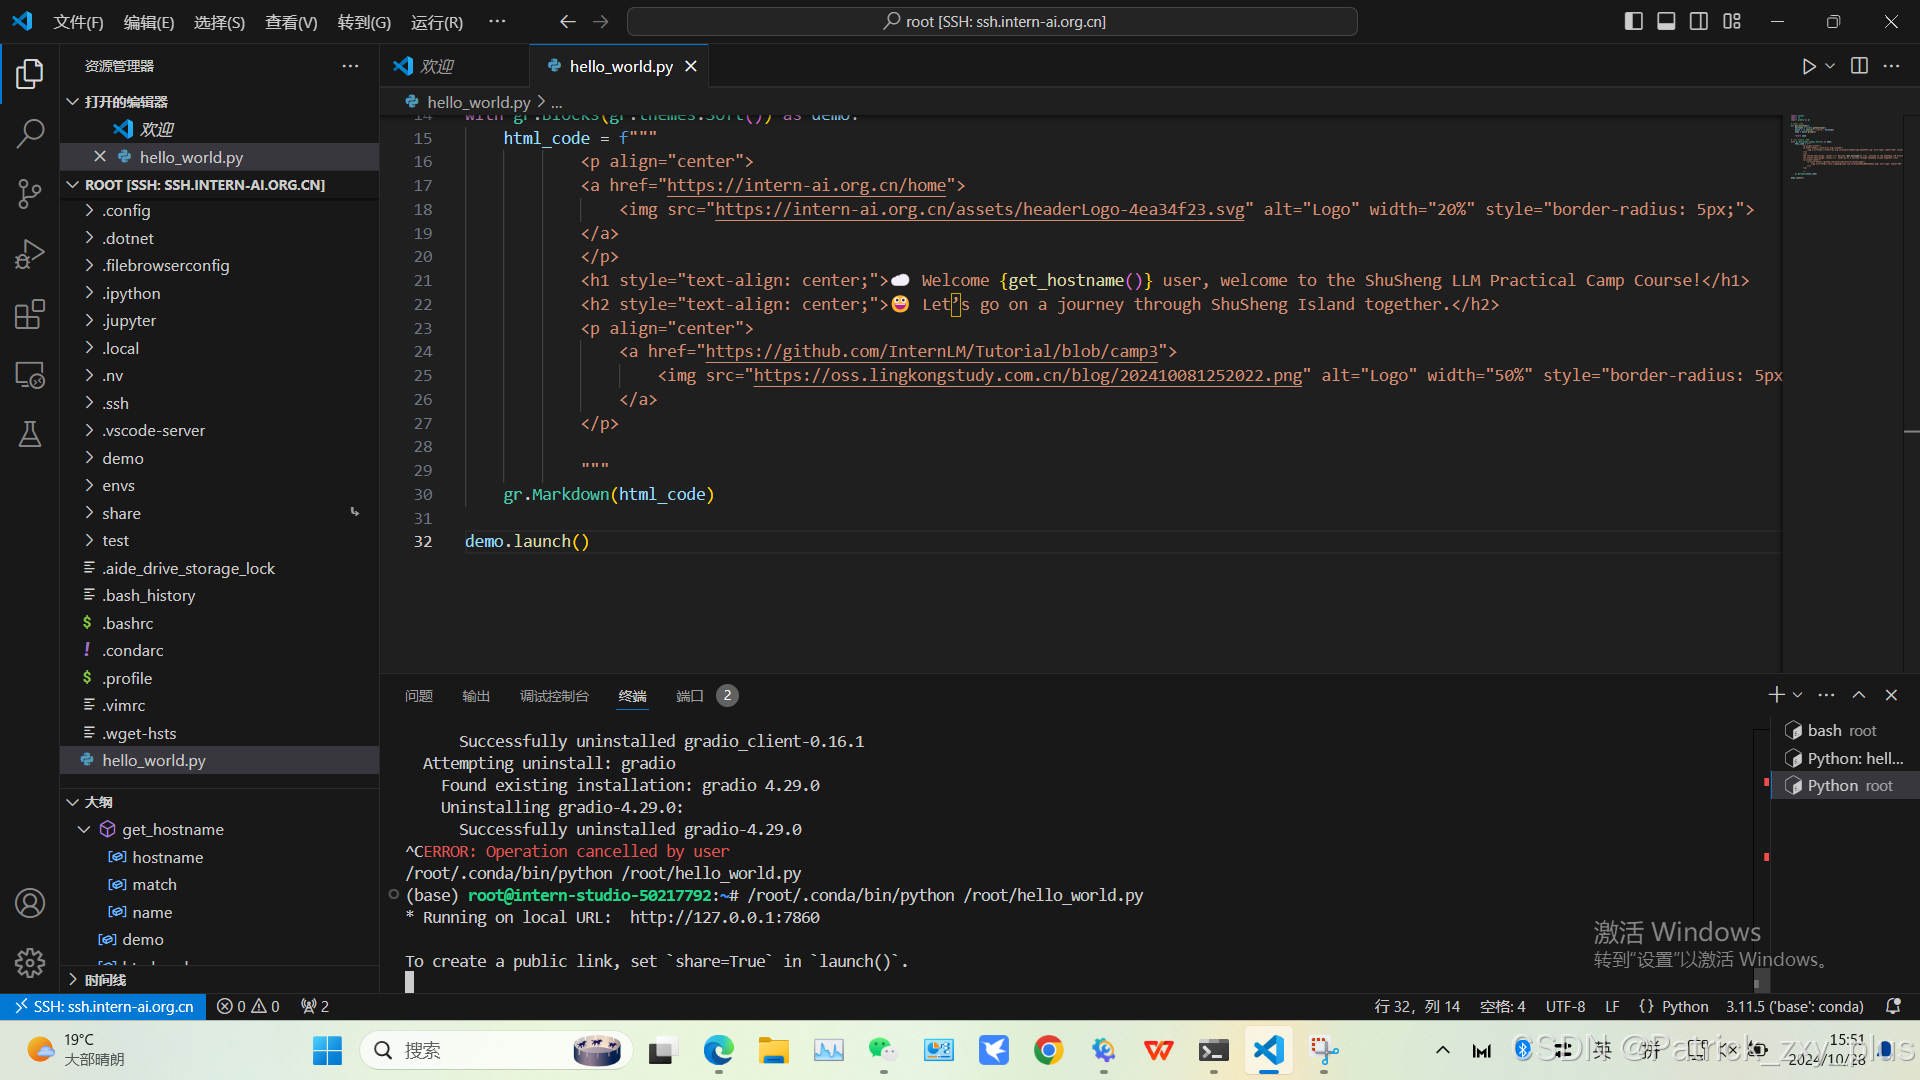This screenshot has height=1080, width=1920.
Task: Switch to the 输出 panel tab
Action: pos(476,696)
